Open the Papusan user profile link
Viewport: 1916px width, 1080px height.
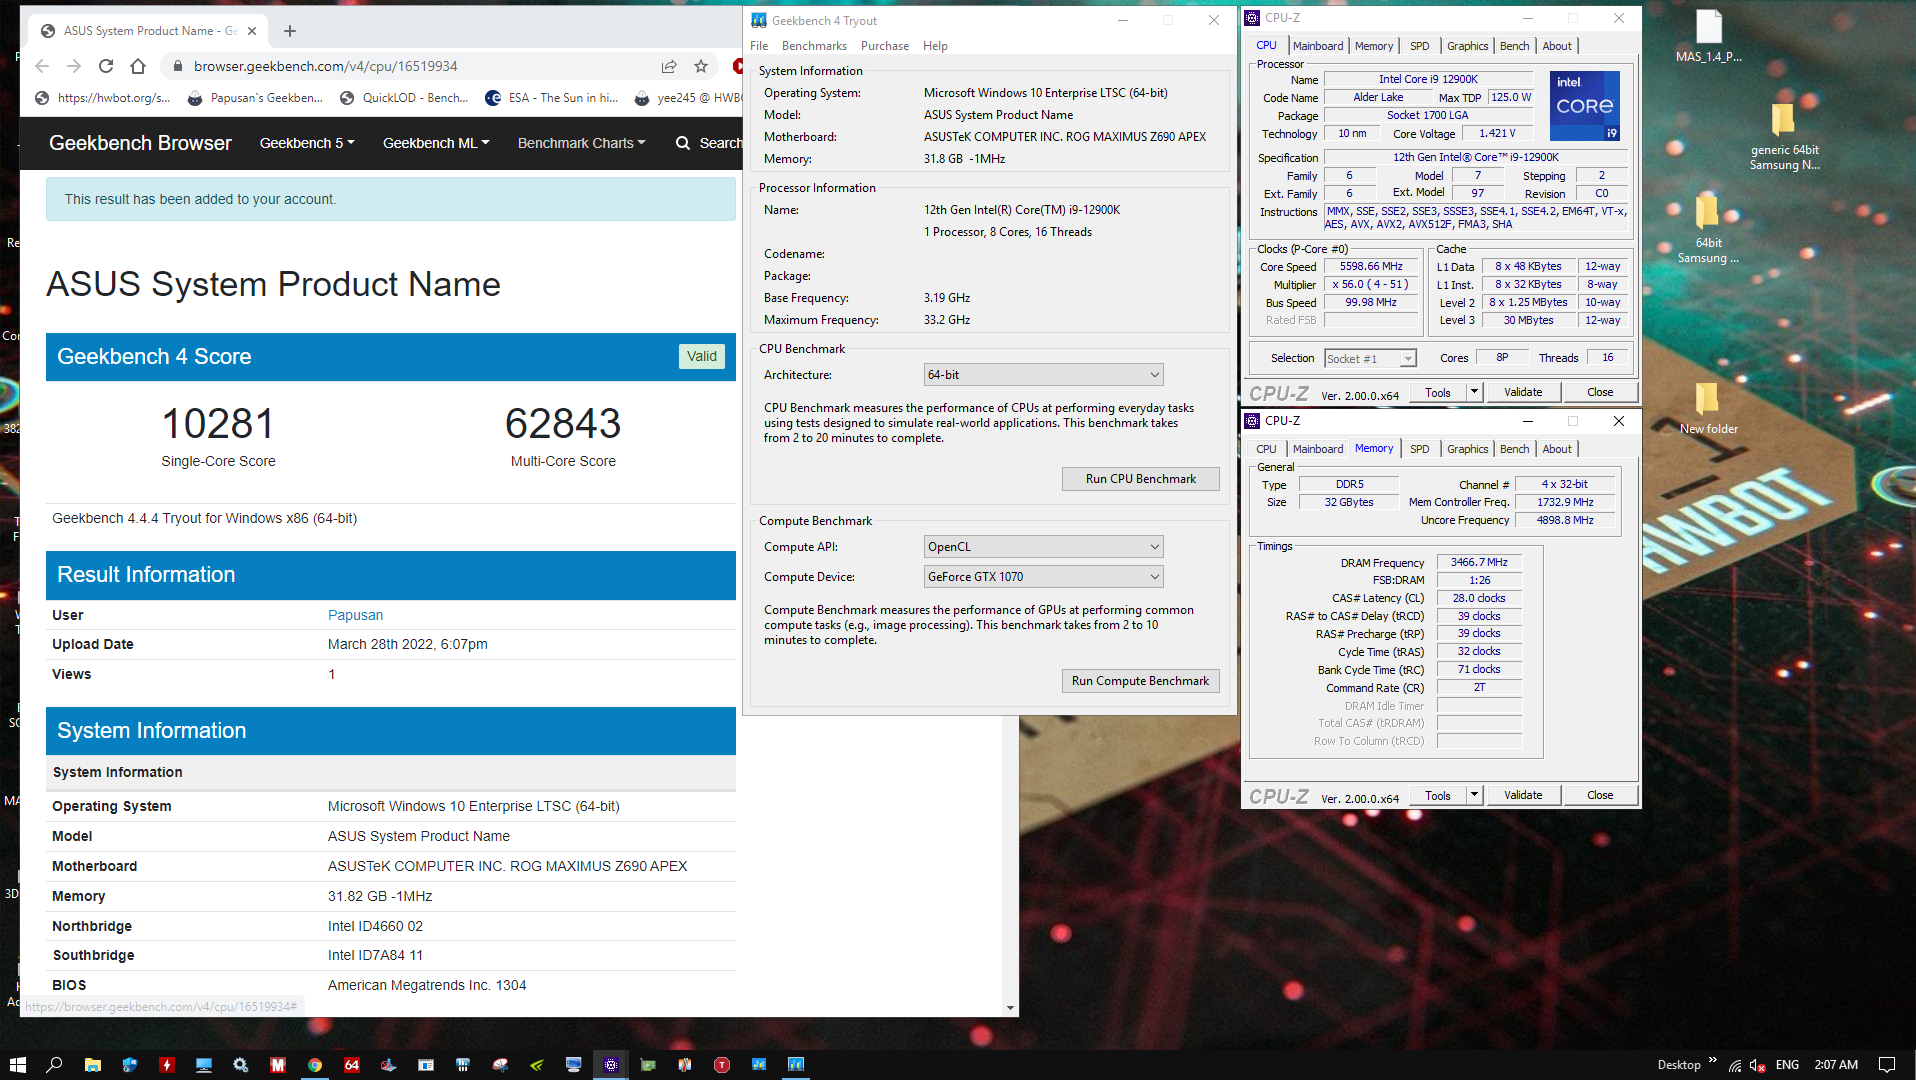[355, 615]
